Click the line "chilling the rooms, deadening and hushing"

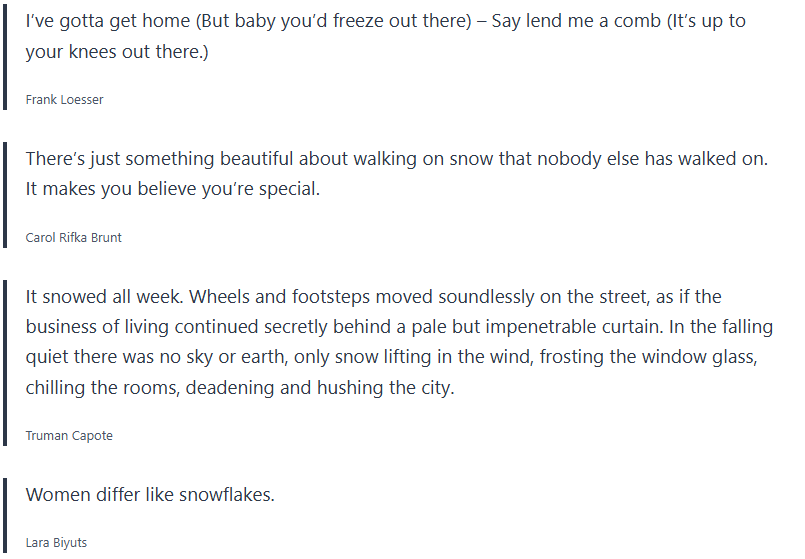click(239, 387)
